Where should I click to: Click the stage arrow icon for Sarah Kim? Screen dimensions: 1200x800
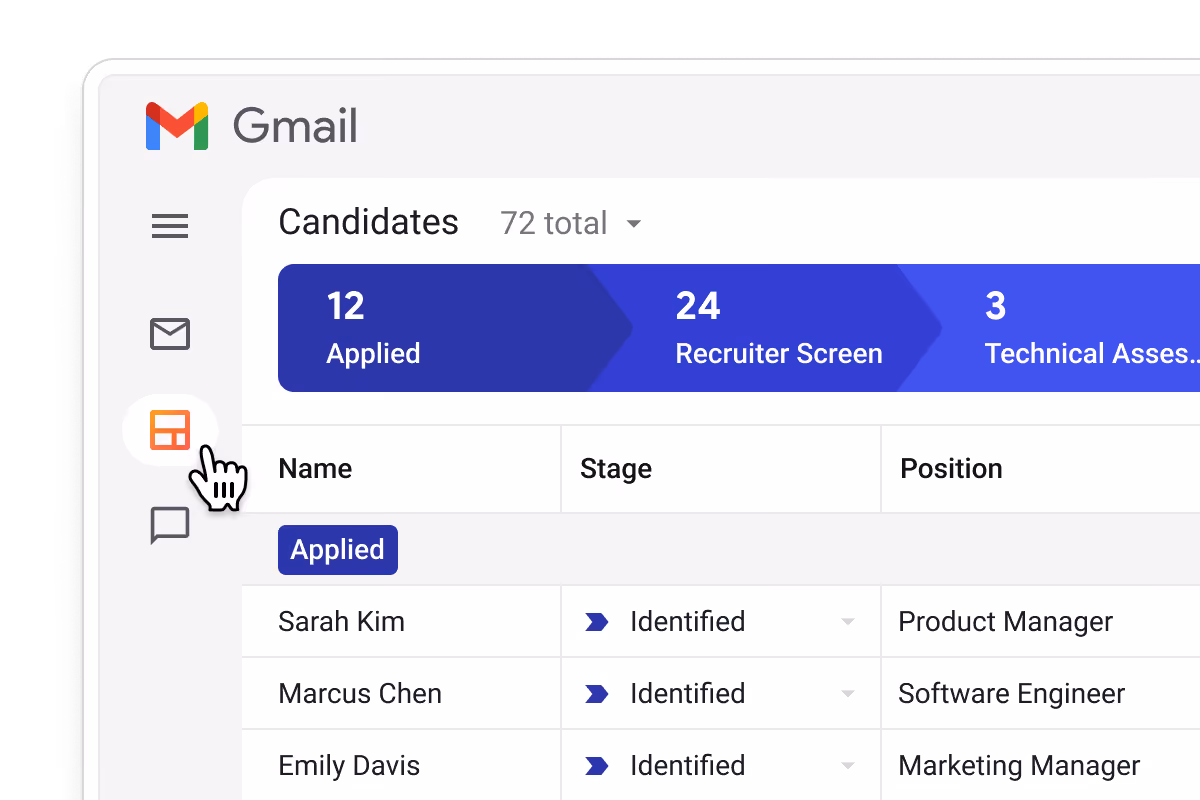597,622
